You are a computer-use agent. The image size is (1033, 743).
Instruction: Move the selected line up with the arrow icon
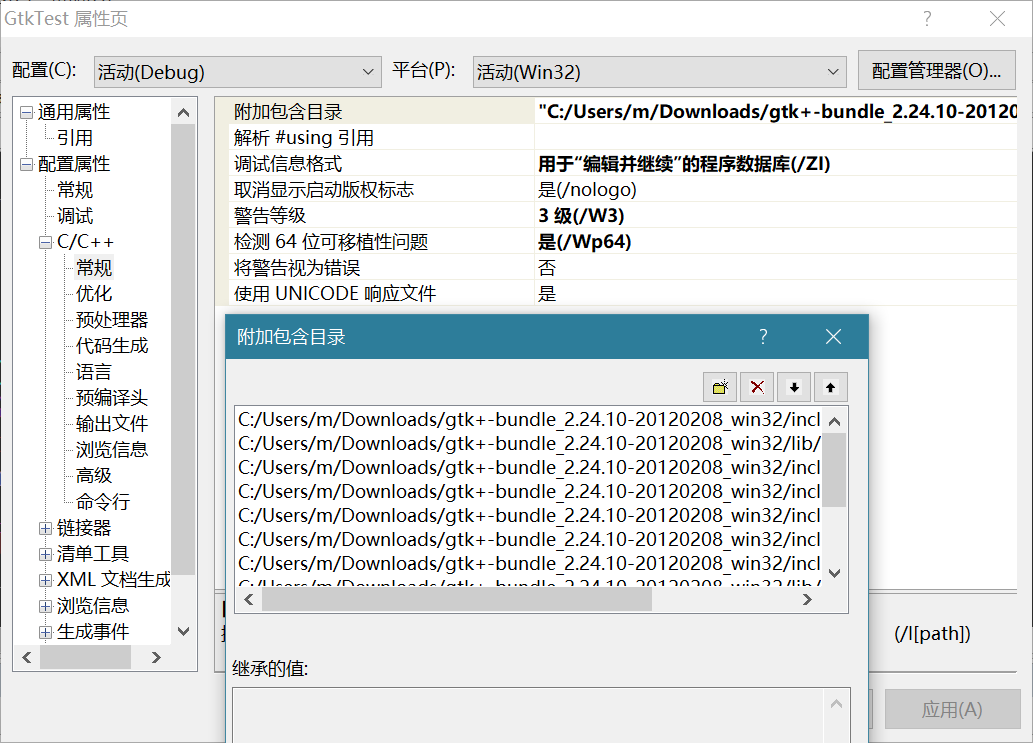830,387
